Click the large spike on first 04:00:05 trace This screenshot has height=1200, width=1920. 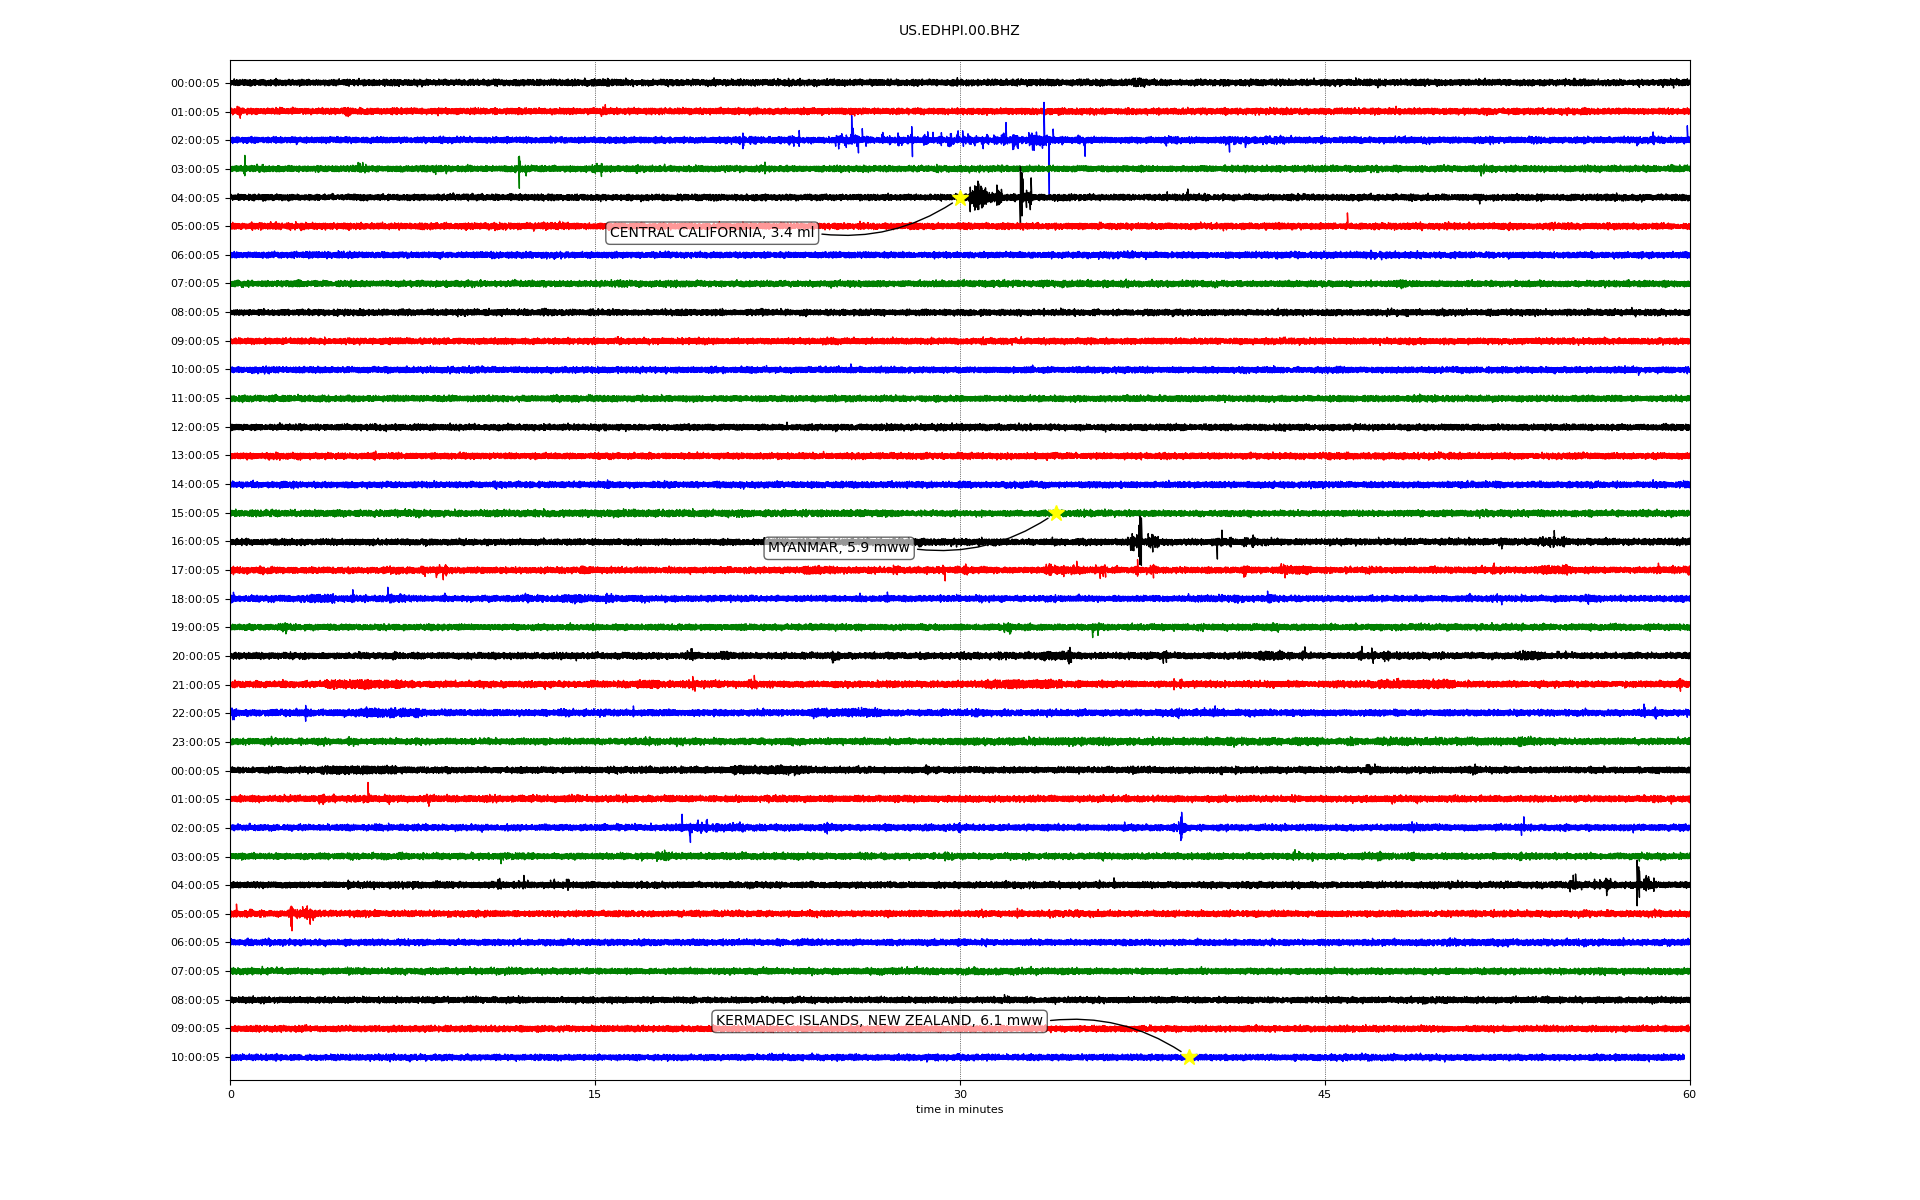(1021, 195)
